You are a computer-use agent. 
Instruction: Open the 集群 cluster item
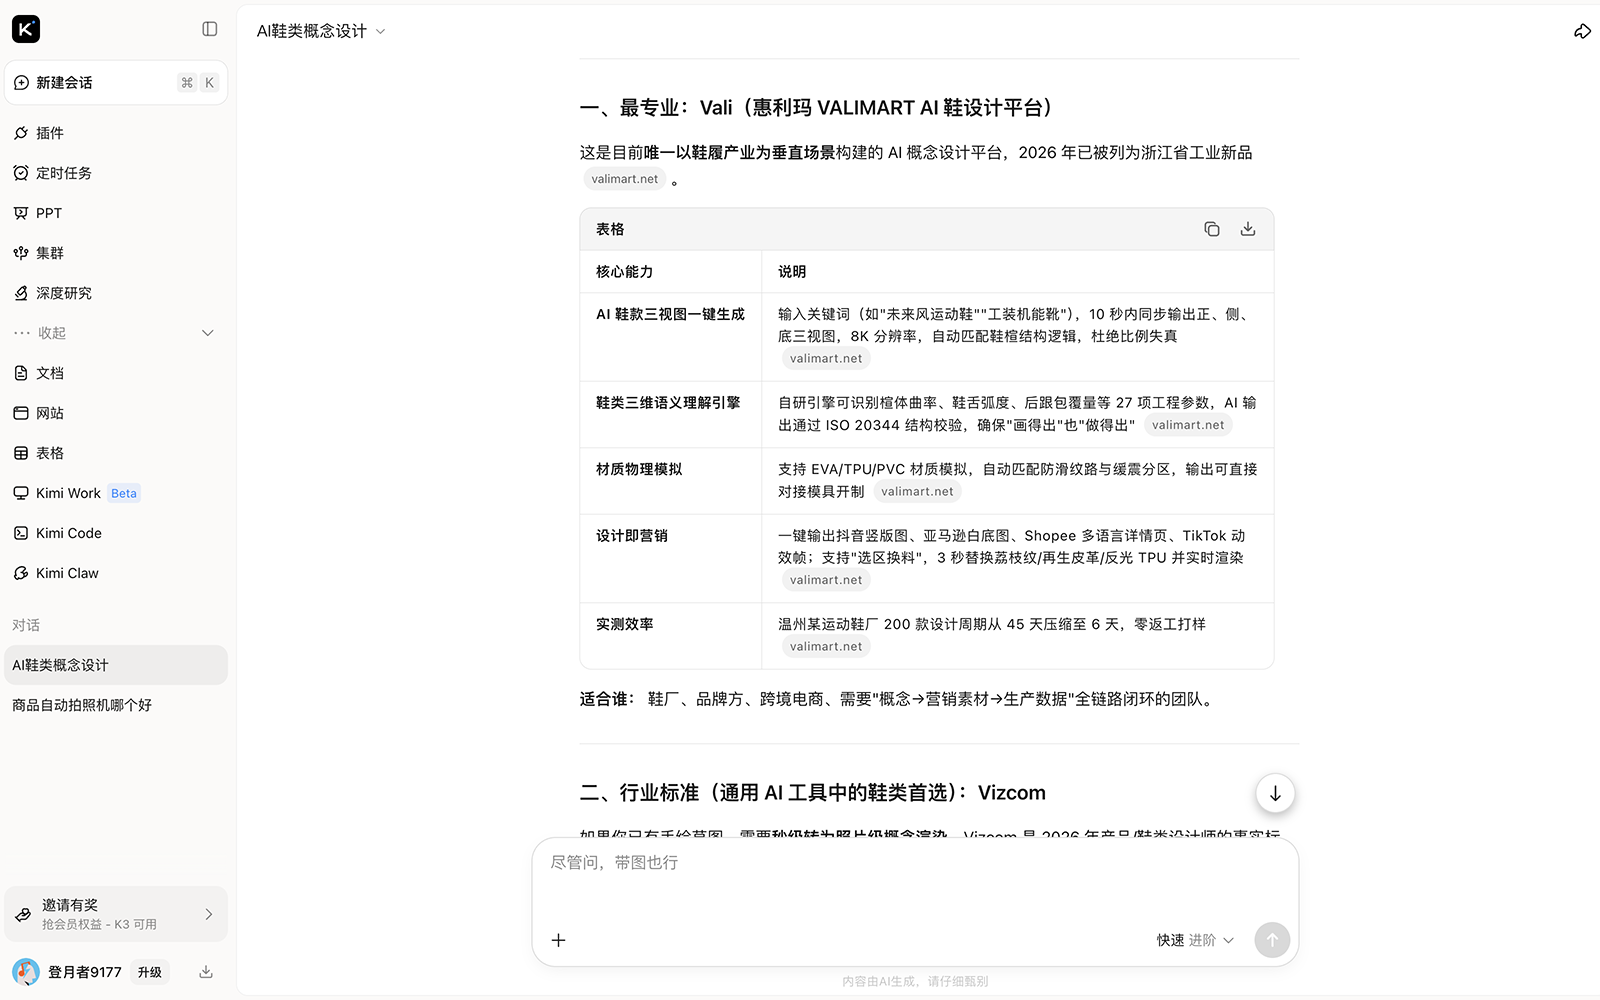pos(116,253)
